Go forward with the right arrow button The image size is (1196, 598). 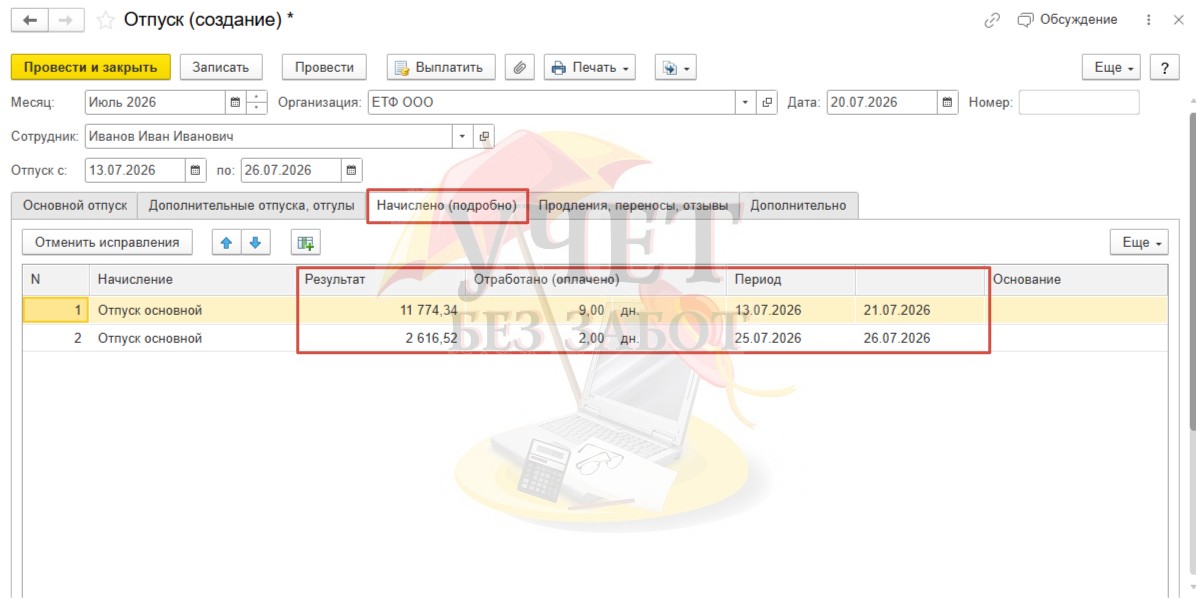click(x=66, y=21)
